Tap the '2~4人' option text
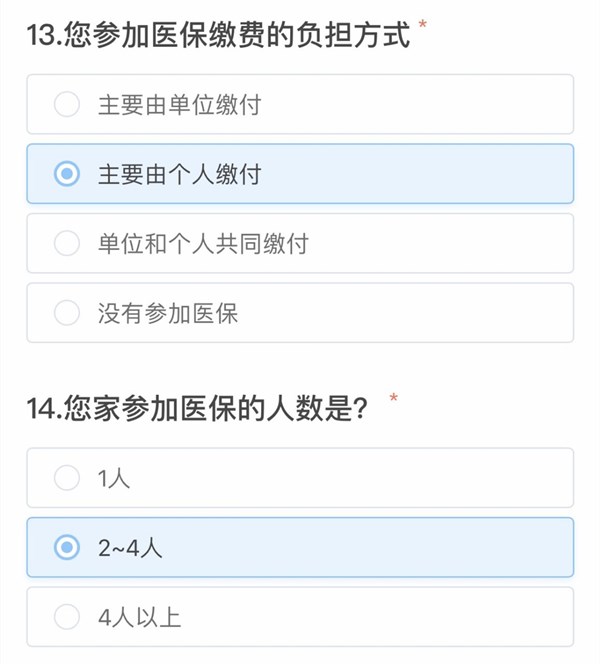The width and height of the screenshot is (600, 664). click(130, 547)
